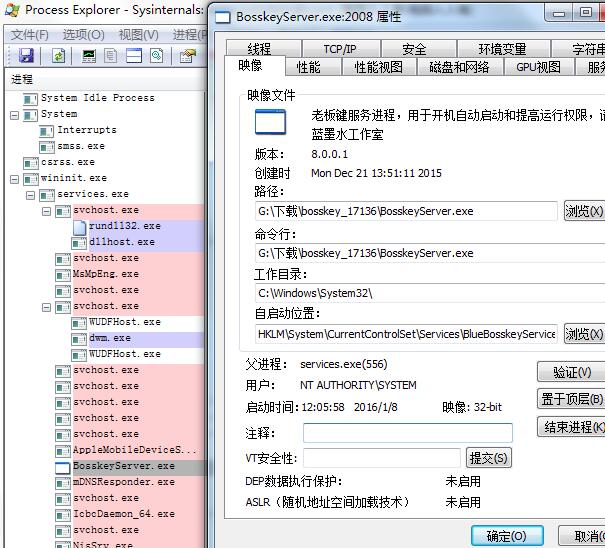Switch to the 性能视图 tab
The height and width of the screenshot is (548, 605).
pyautogui.click(x=378, y=67)
